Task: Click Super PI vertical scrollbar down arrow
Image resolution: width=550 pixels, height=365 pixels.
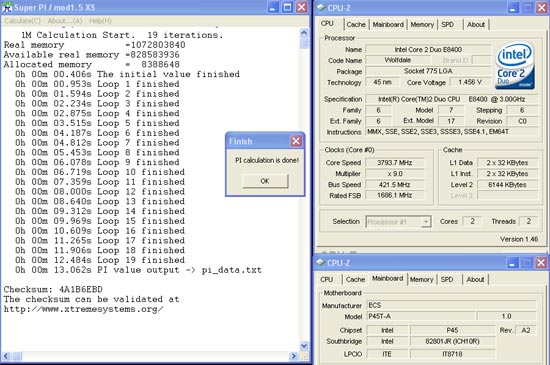Action: pos(304,346)
